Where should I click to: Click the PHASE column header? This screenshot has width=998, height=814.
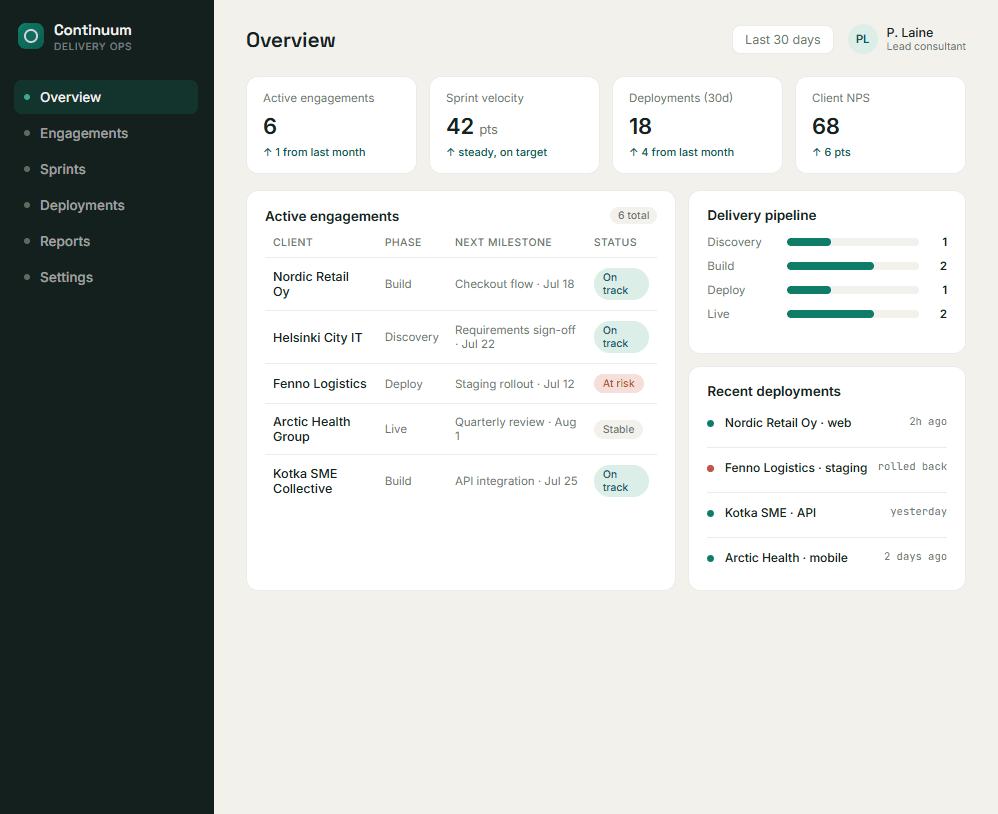pyautogui.click(x=403, y=242)
